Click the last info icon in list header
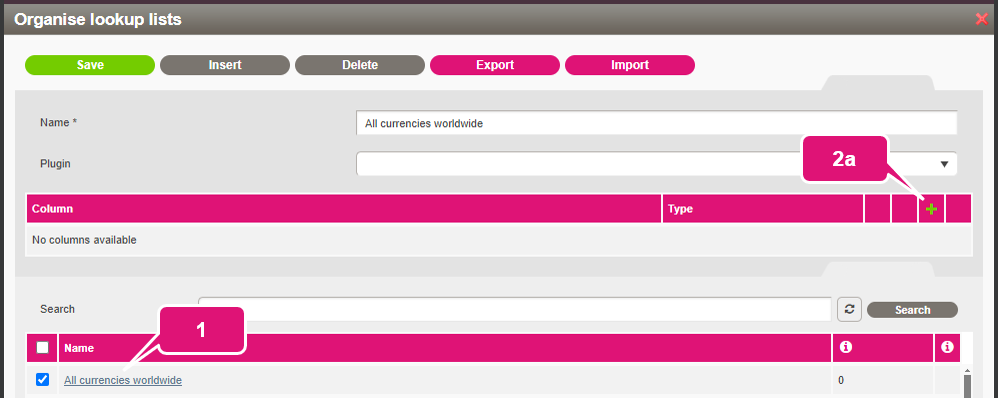This screenshot has width=998, height=398. [947, 347]
